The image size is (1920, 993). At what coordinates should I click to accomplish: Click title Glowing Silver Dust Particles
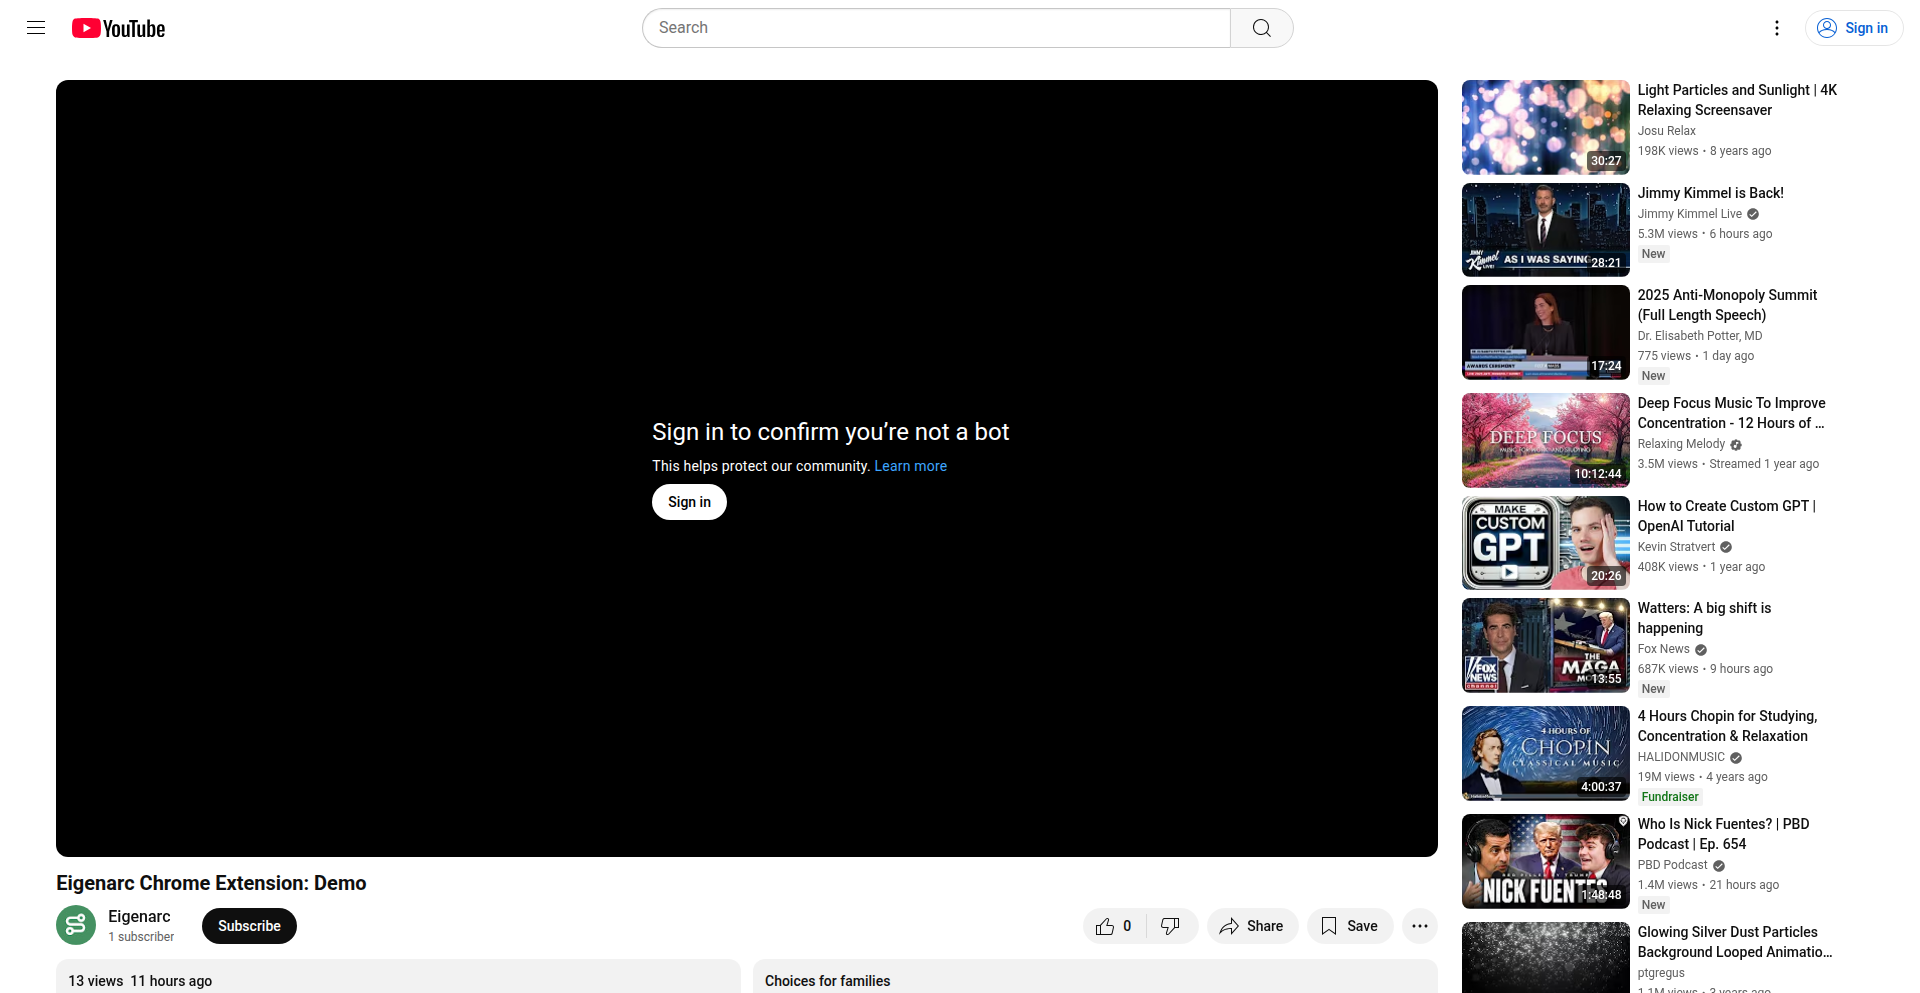1735,942
